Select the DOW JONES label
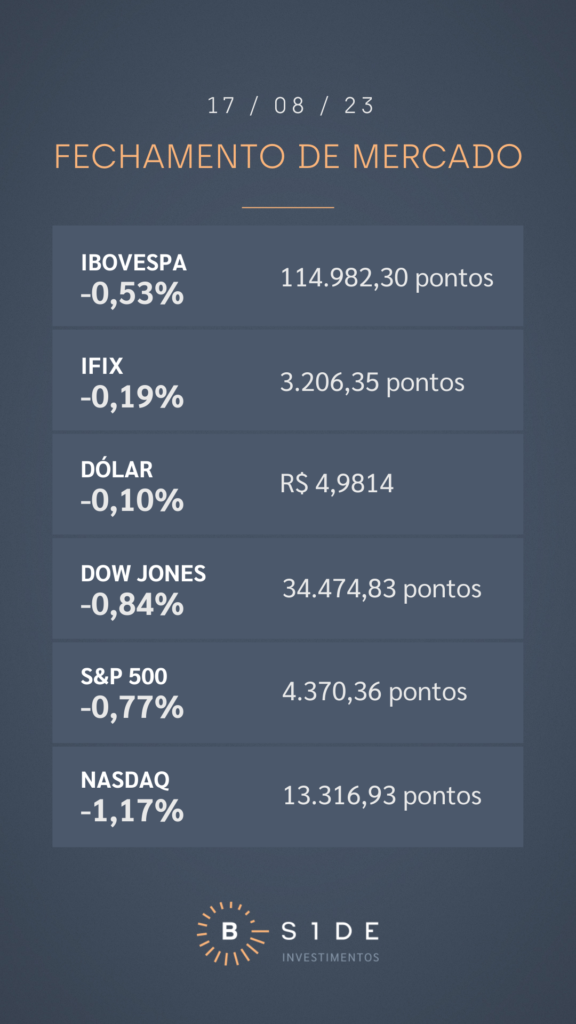 [144, 573]
